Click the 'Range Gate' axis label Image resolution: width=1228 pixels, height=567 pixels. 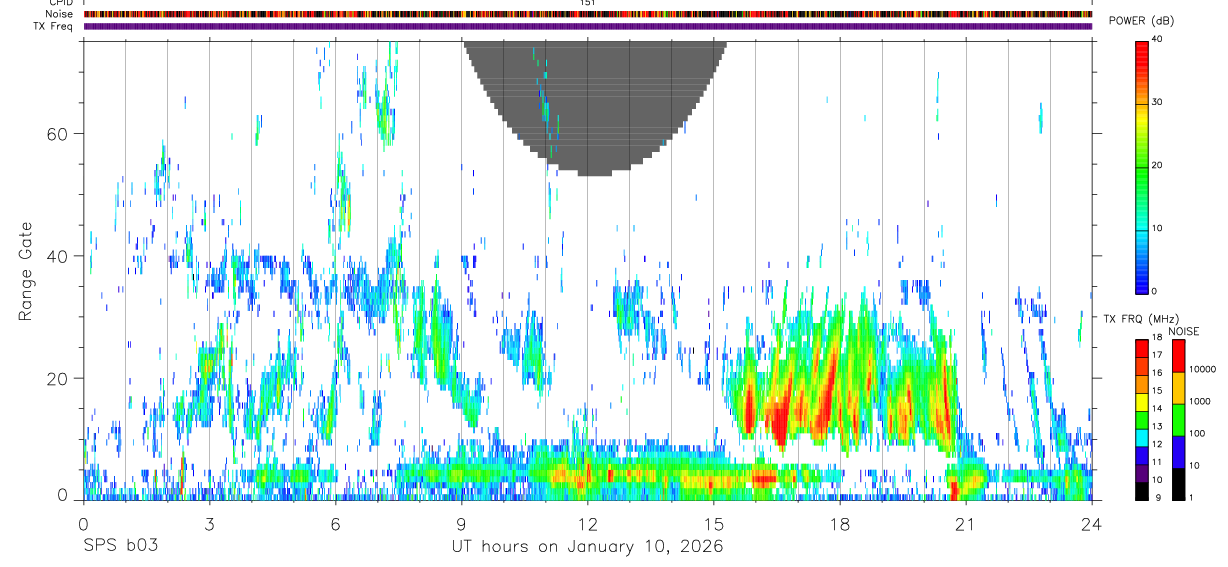(x=26, y=272)
